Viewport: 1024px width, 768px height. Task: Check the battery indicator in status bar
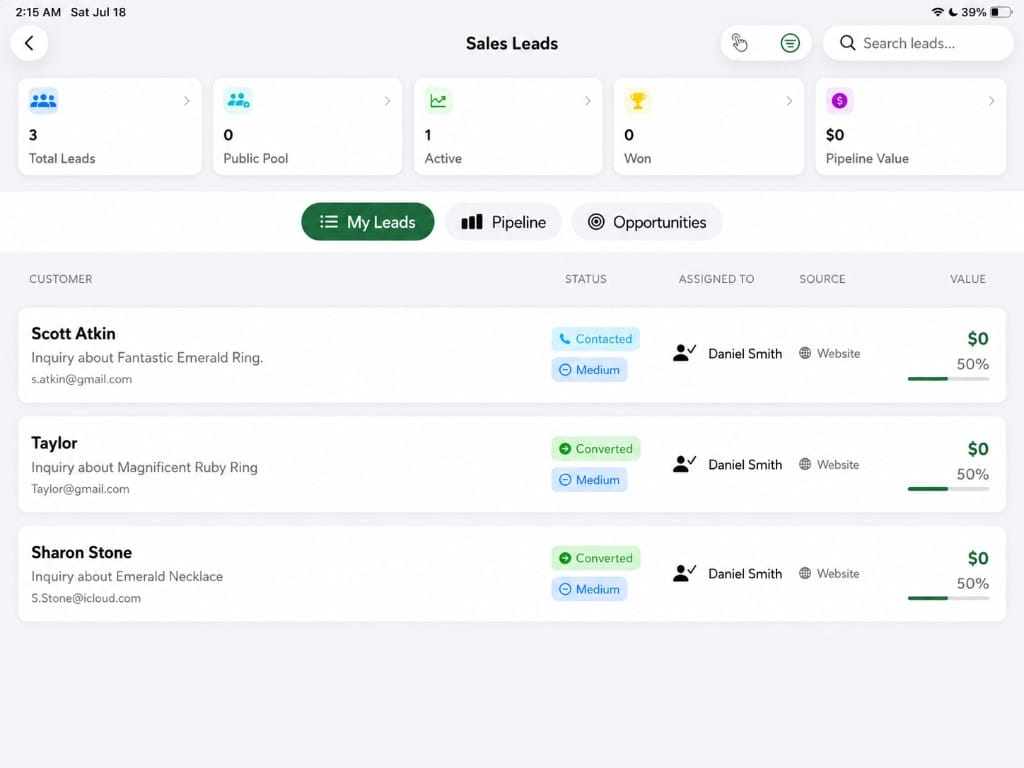[x=1000, y=12]
